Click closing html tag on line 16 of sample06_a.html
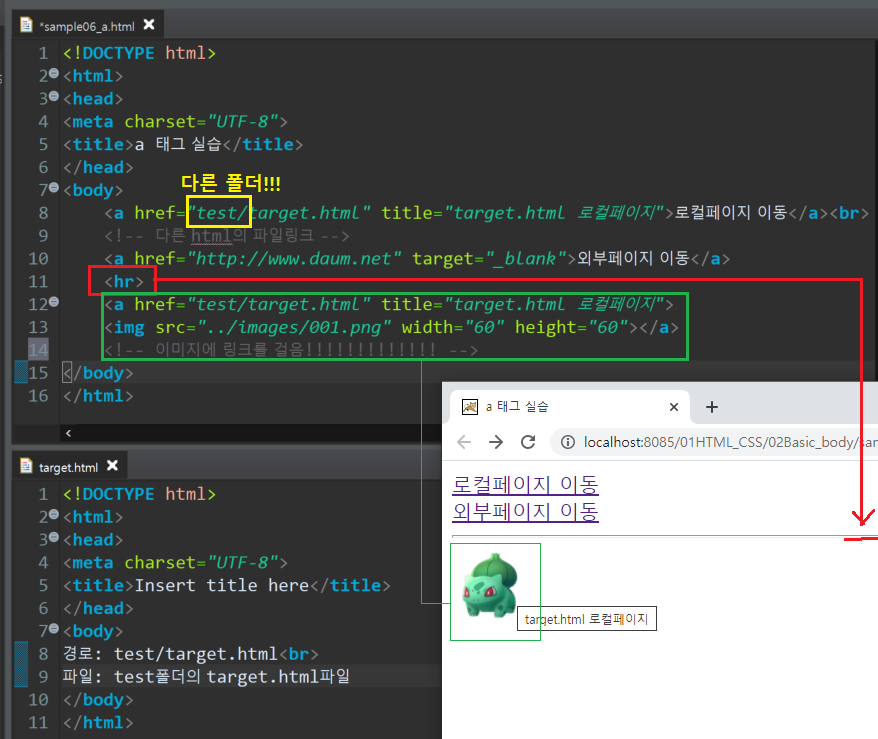The height and width of the screenshot is (739, 878). point(99,396)
